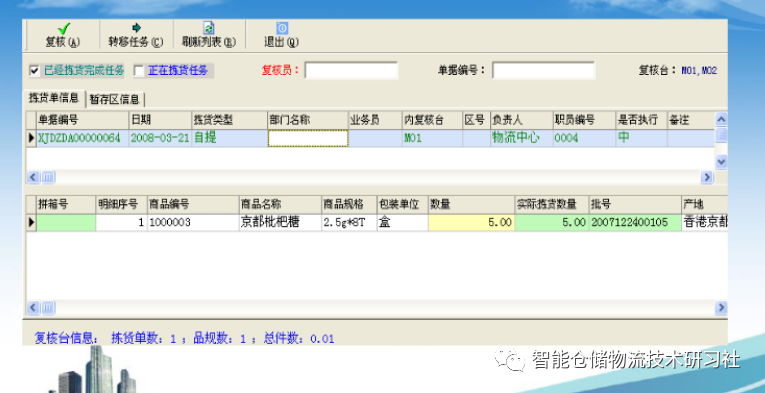
Task: Click the 产地 column header
Action: [705, 204]
